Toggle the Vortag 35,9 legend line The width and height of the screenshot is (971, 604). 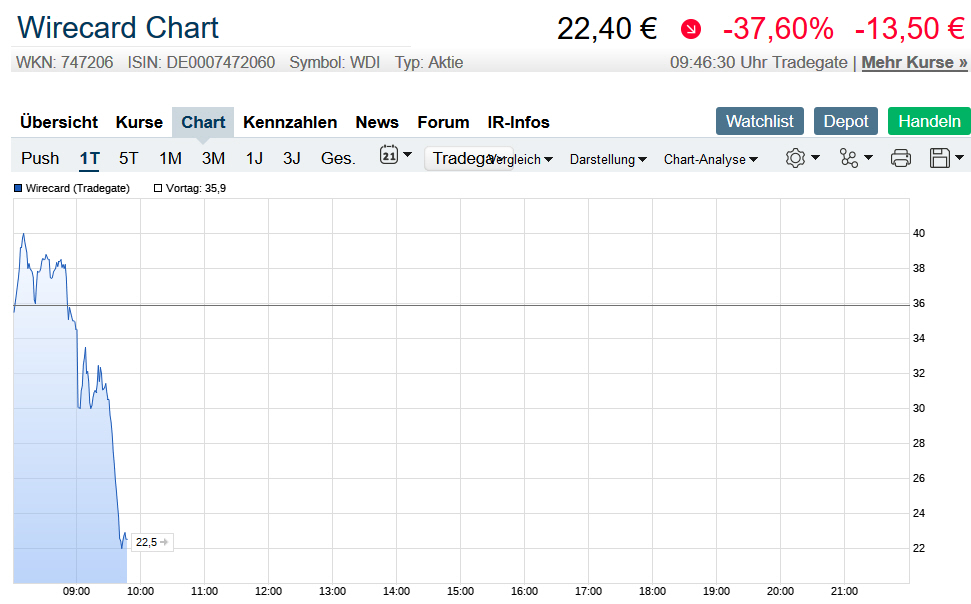190,188
